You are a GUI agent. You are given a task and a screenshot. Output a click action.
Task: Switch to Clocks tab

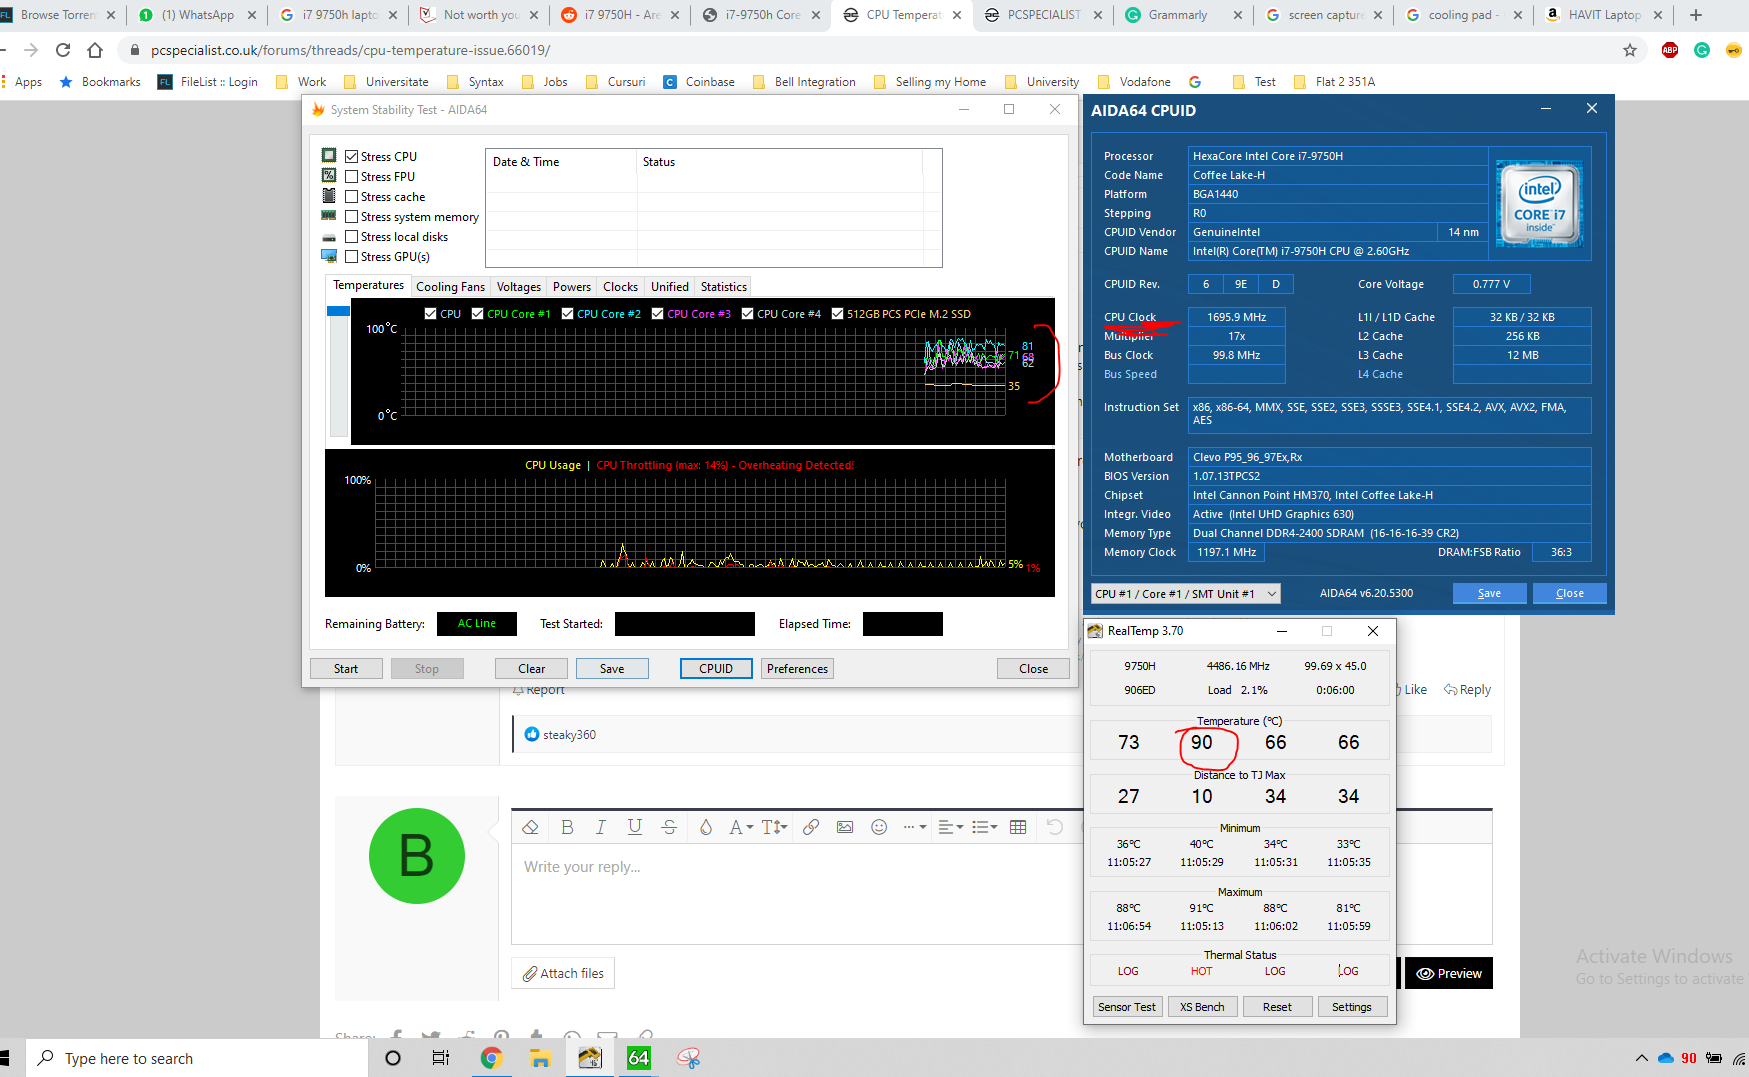point(620,287)
